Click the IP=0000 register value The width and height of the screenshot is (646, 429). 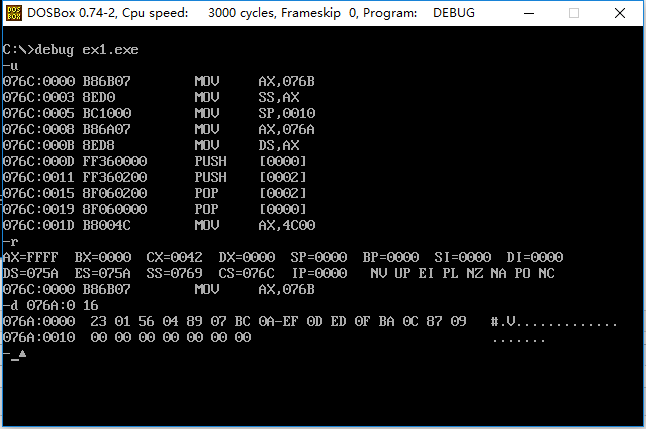(320, 274)
